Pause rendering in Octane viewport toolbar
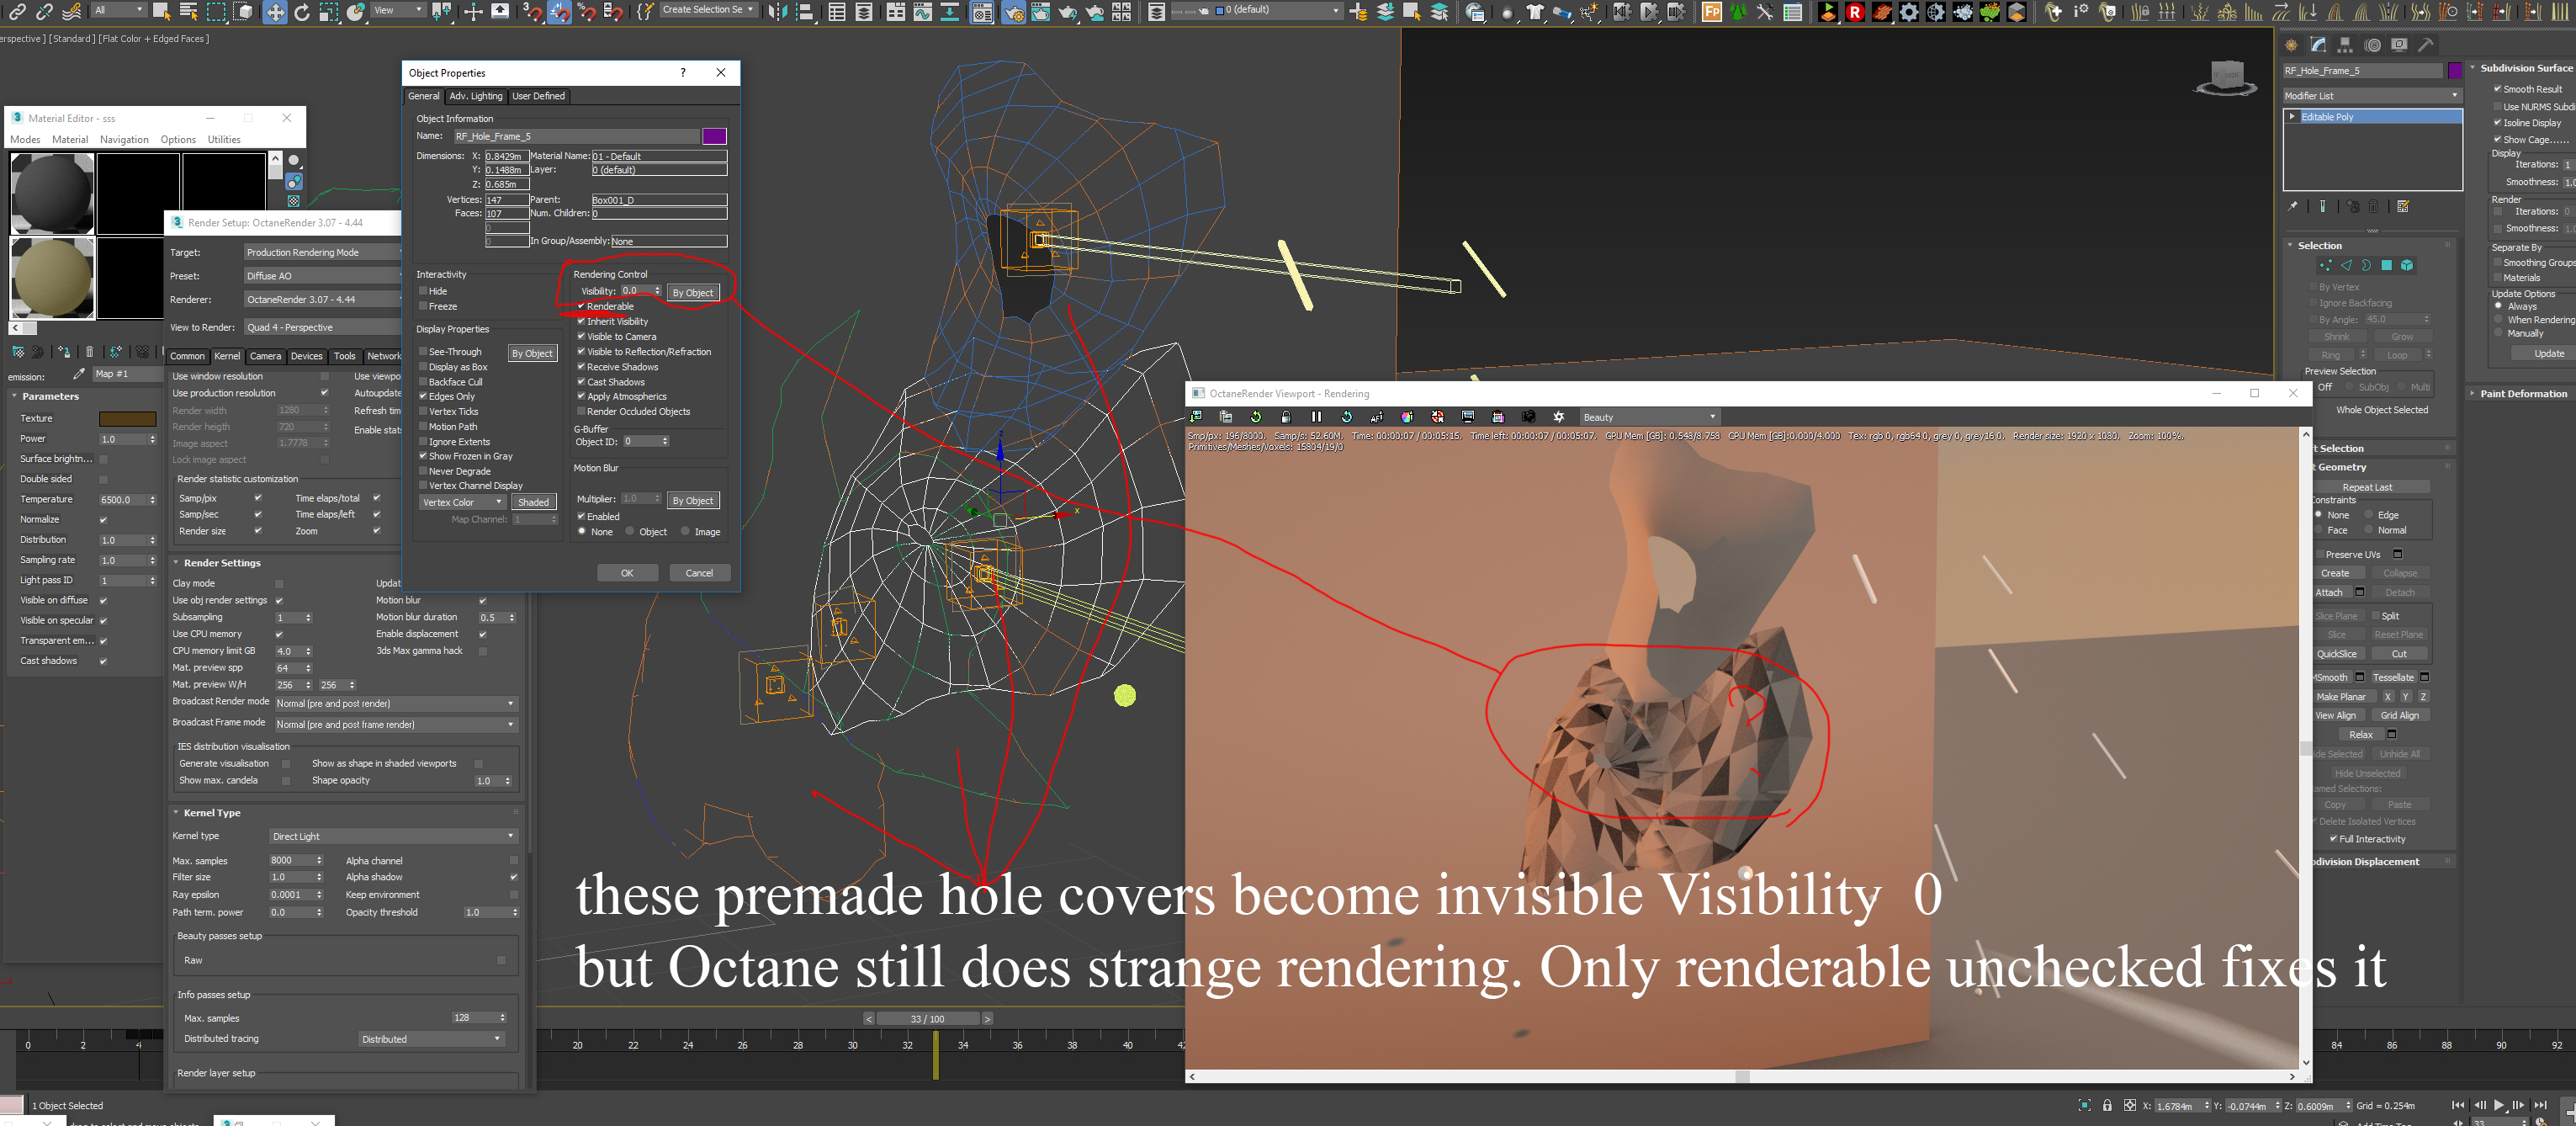Screen dimensions: 2576x1126 [x=1316, y=417]
